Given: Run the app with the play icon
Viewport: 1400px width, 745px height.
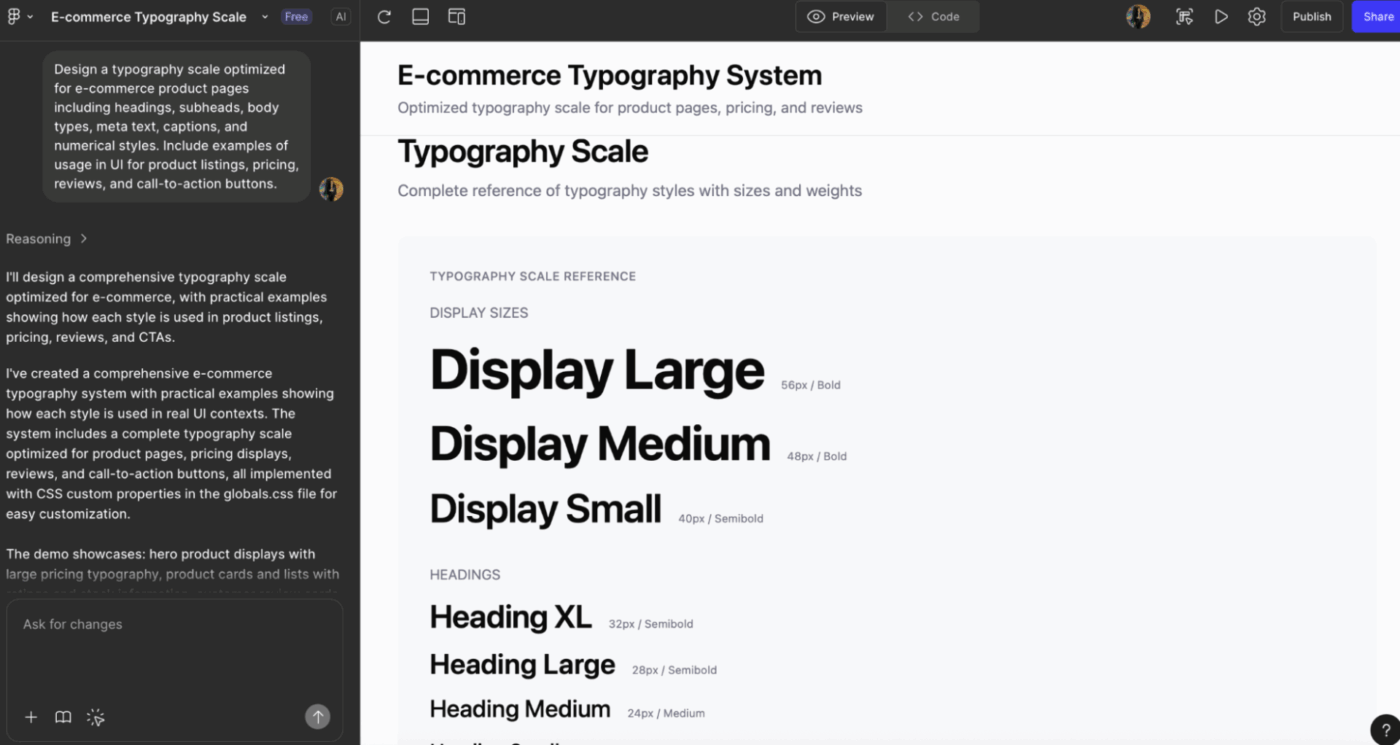Looking at the screenshot, I should pos(1221,16).
